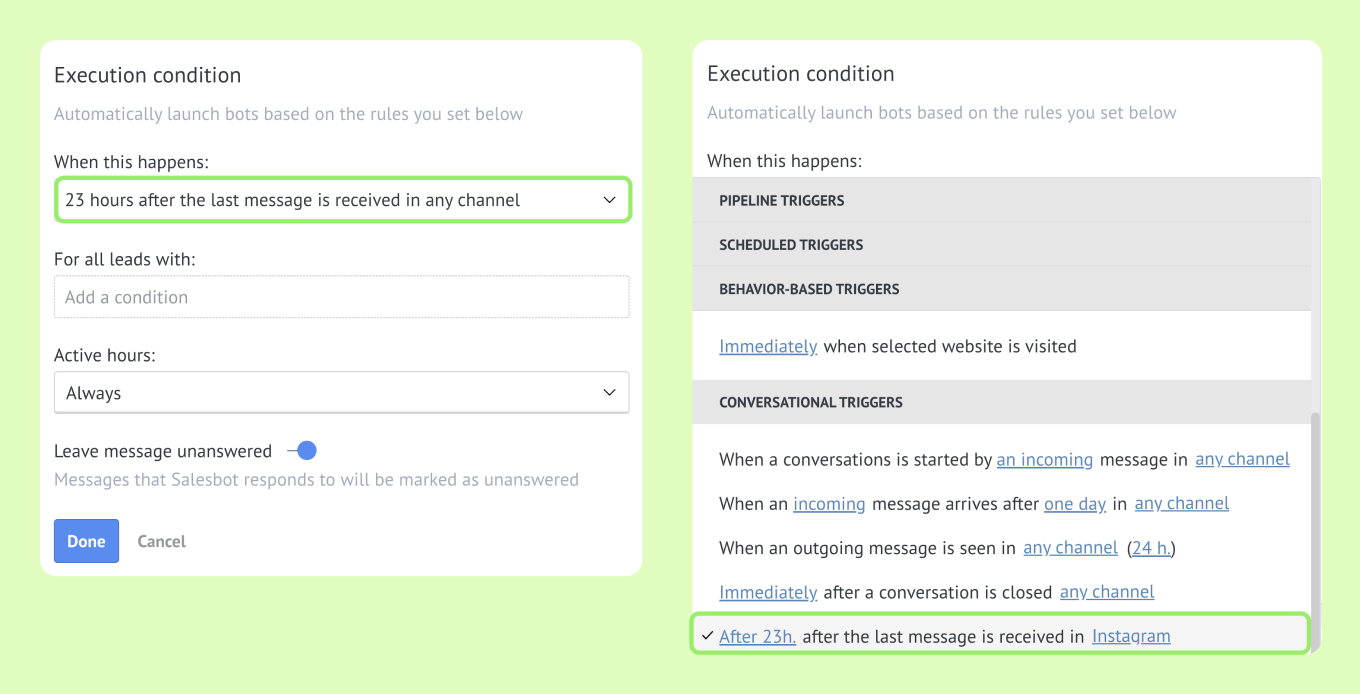Click the Done button

coord(86,541)
